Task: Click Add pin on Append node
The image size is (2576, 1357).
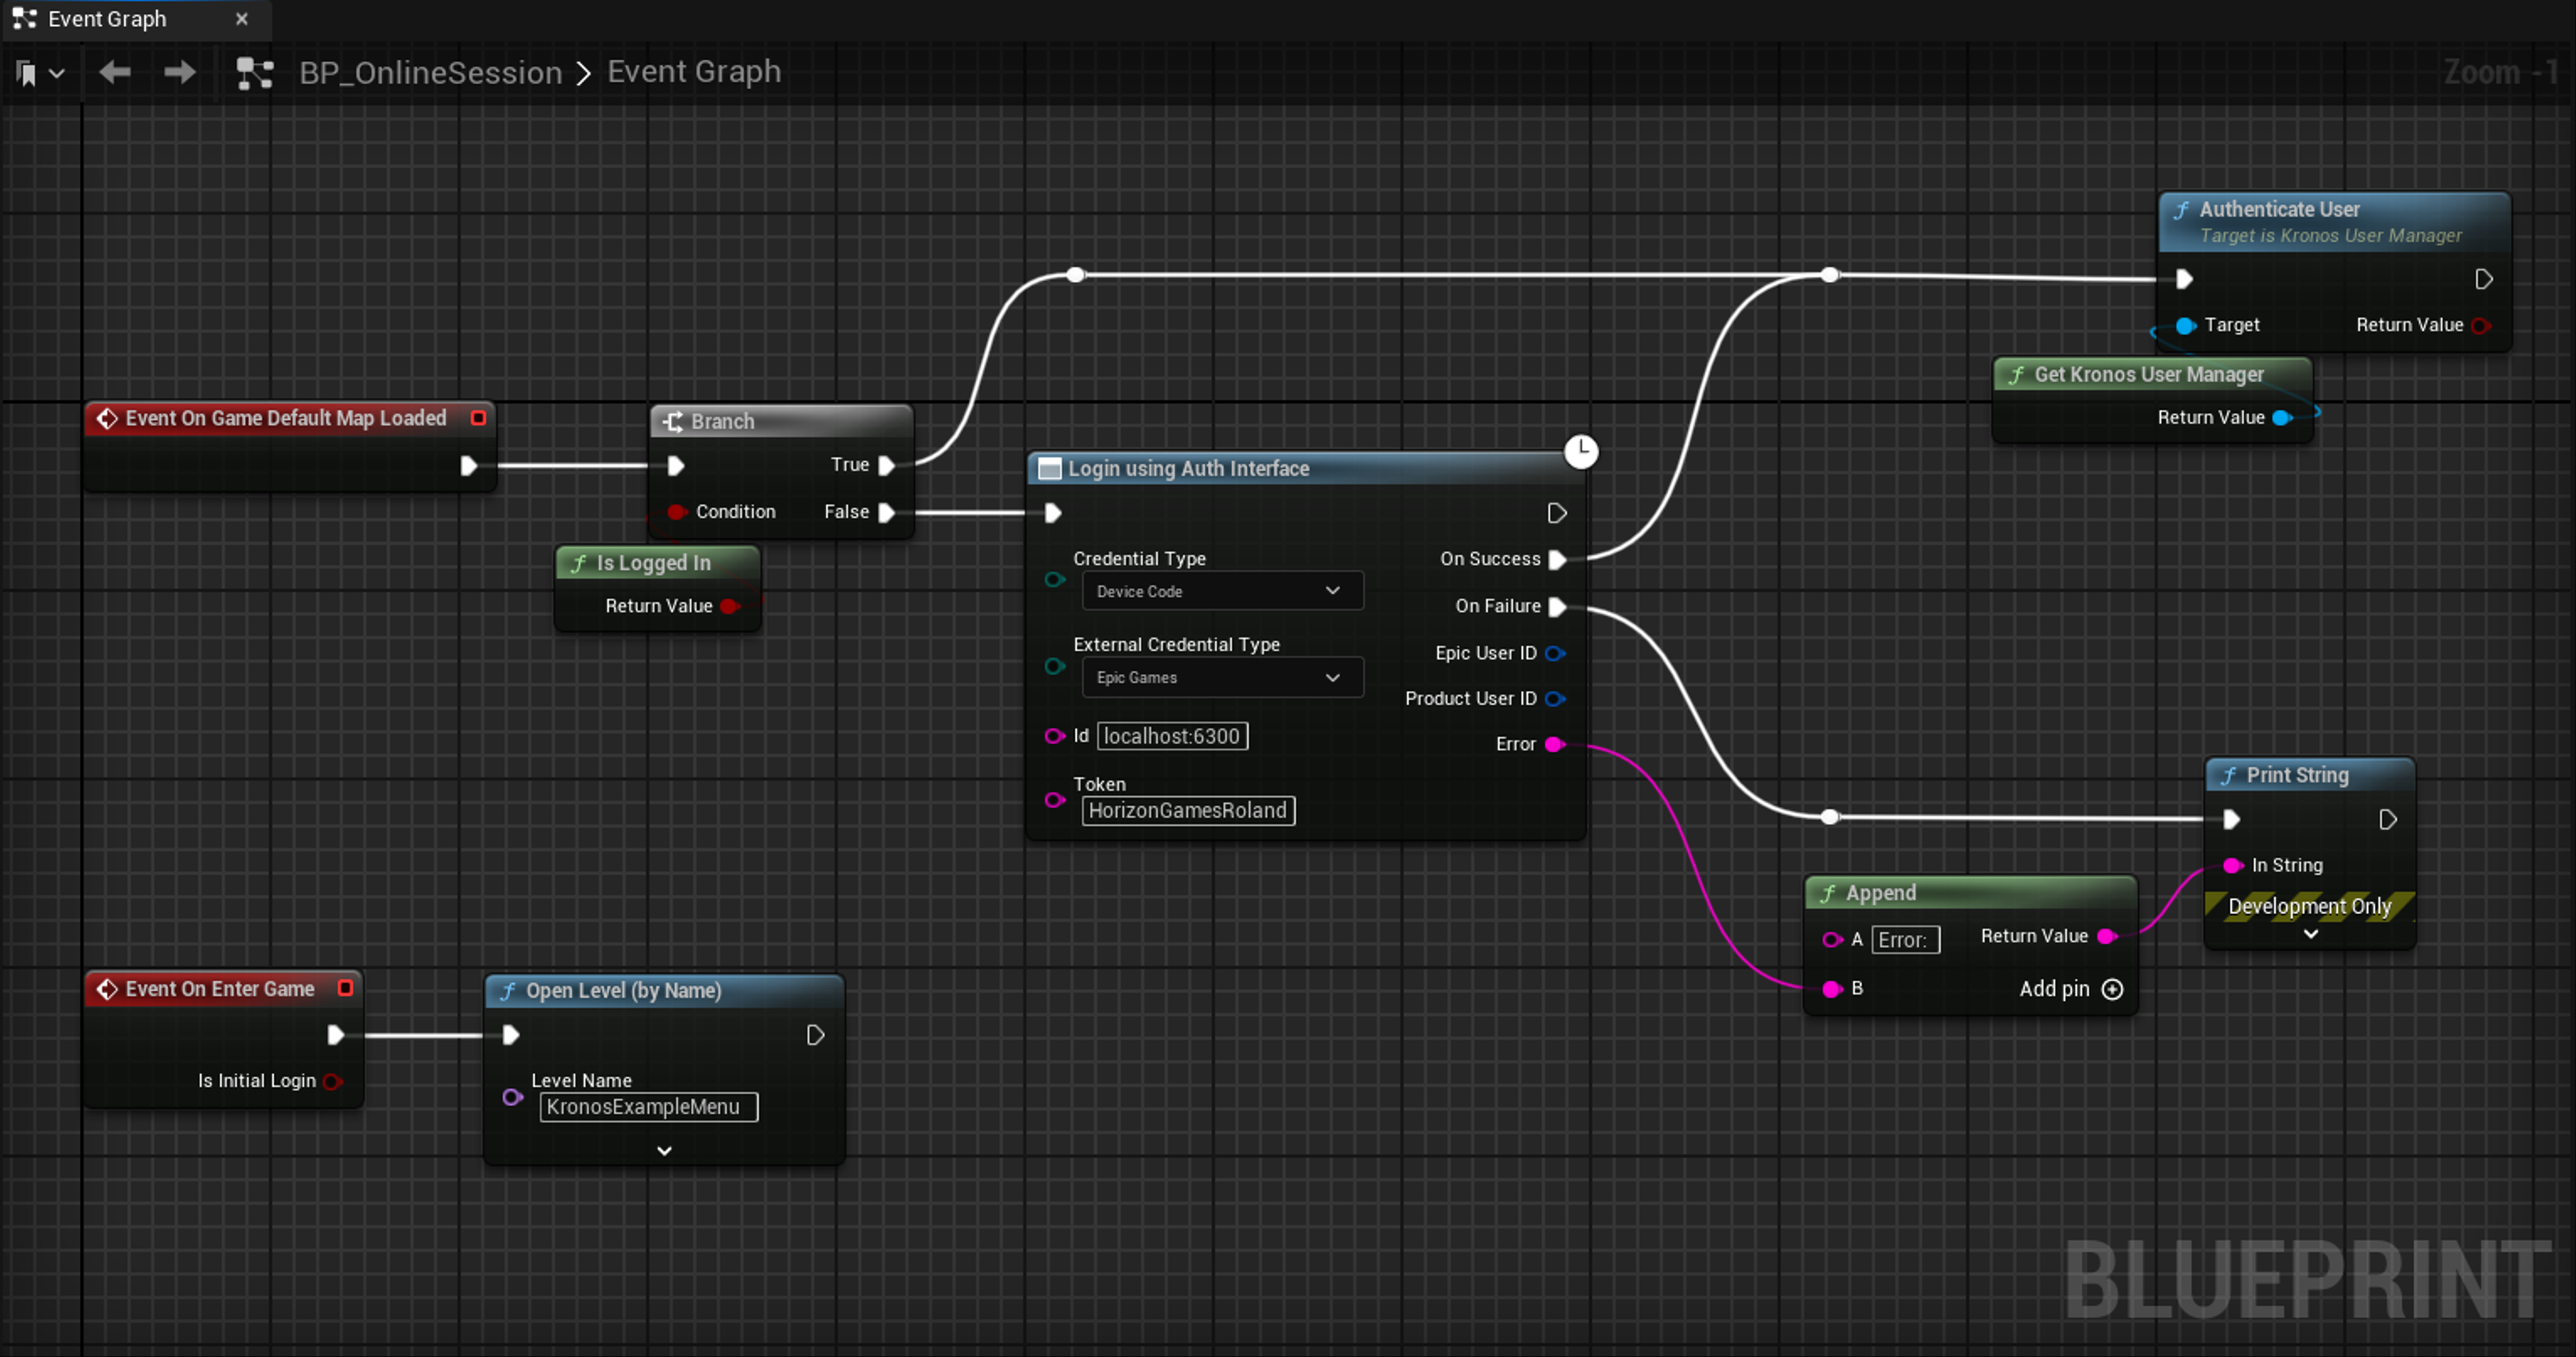Action: click(2070, 989)
